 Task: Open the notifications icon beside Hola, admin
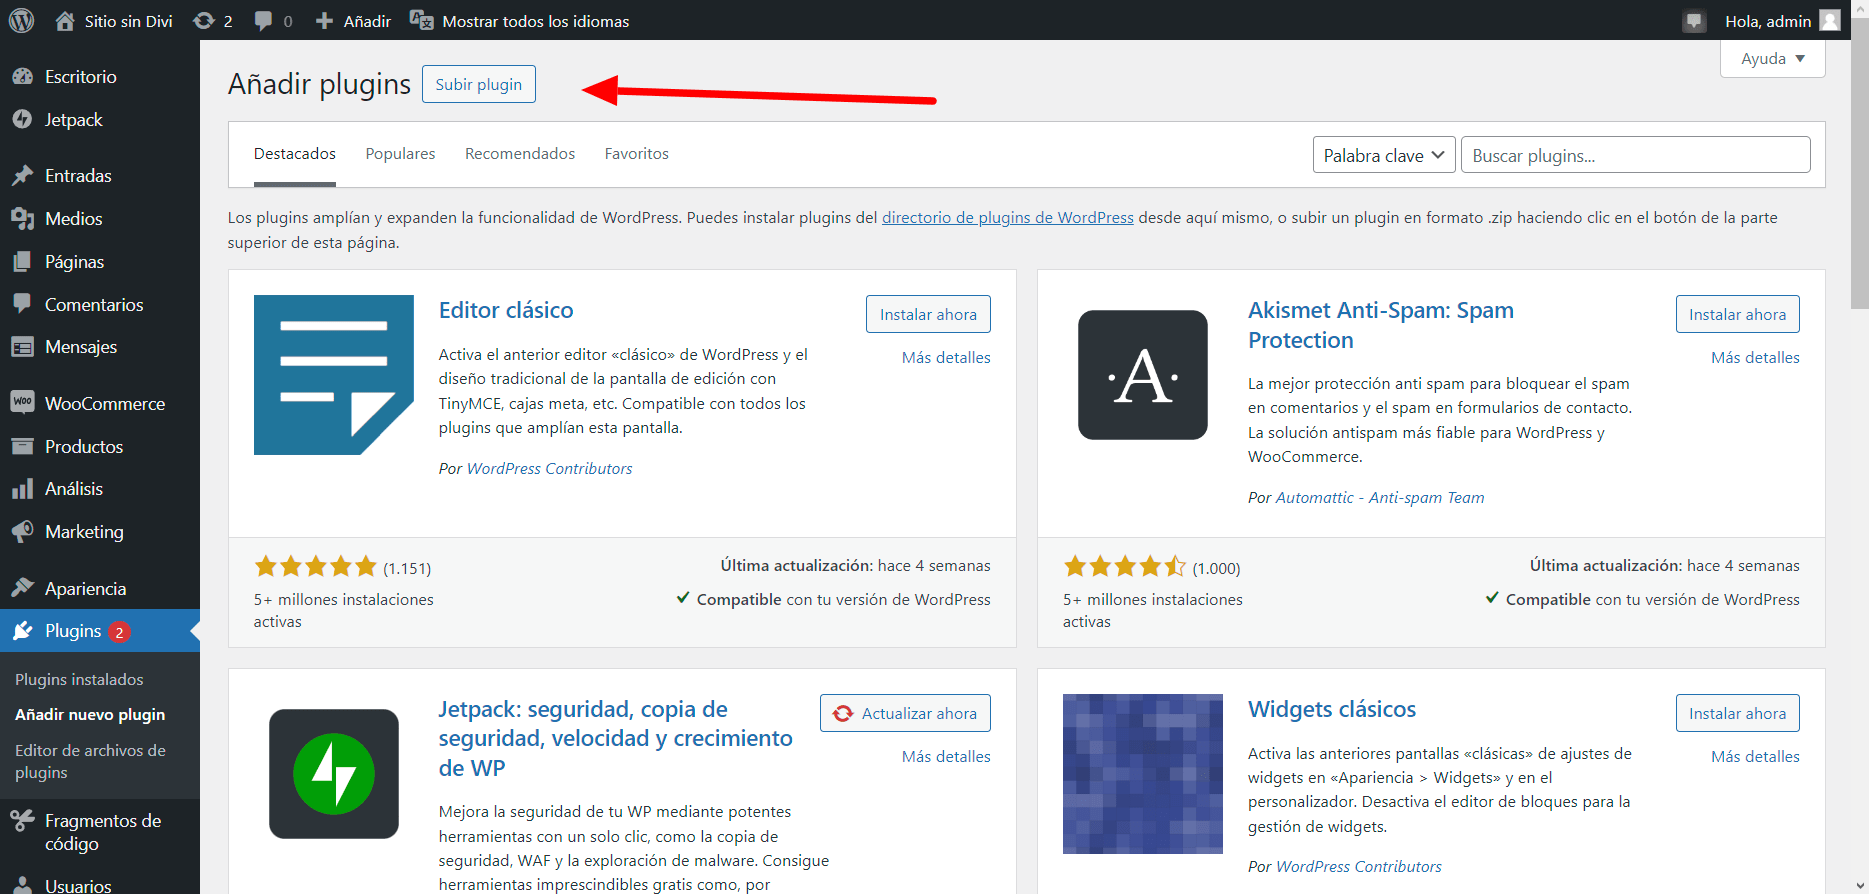click(1694, 21)
